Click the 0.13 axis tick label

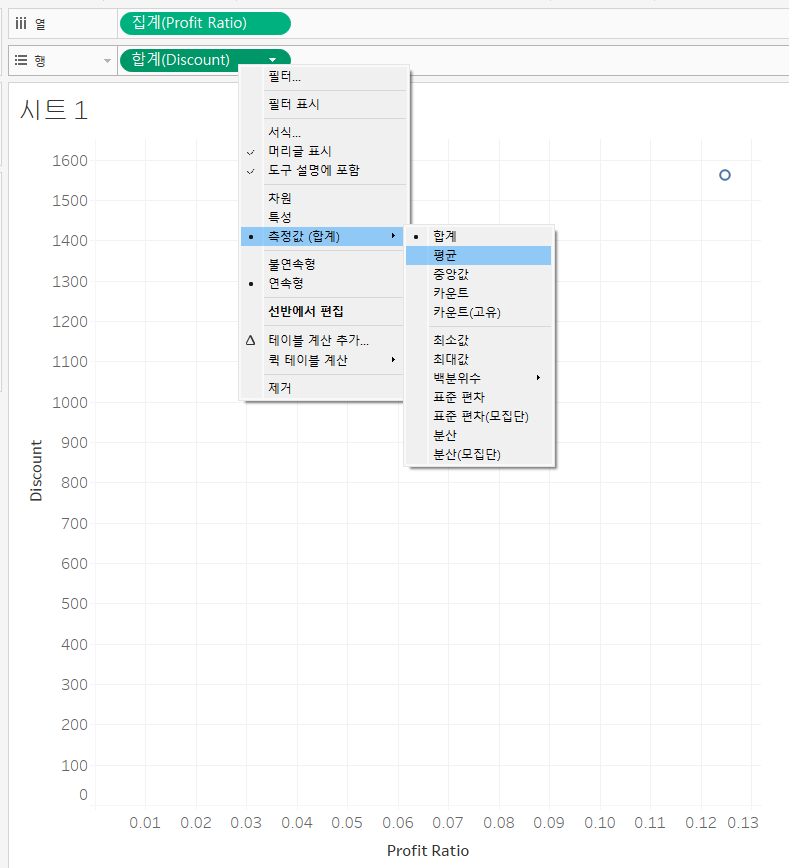click(742, 823)
